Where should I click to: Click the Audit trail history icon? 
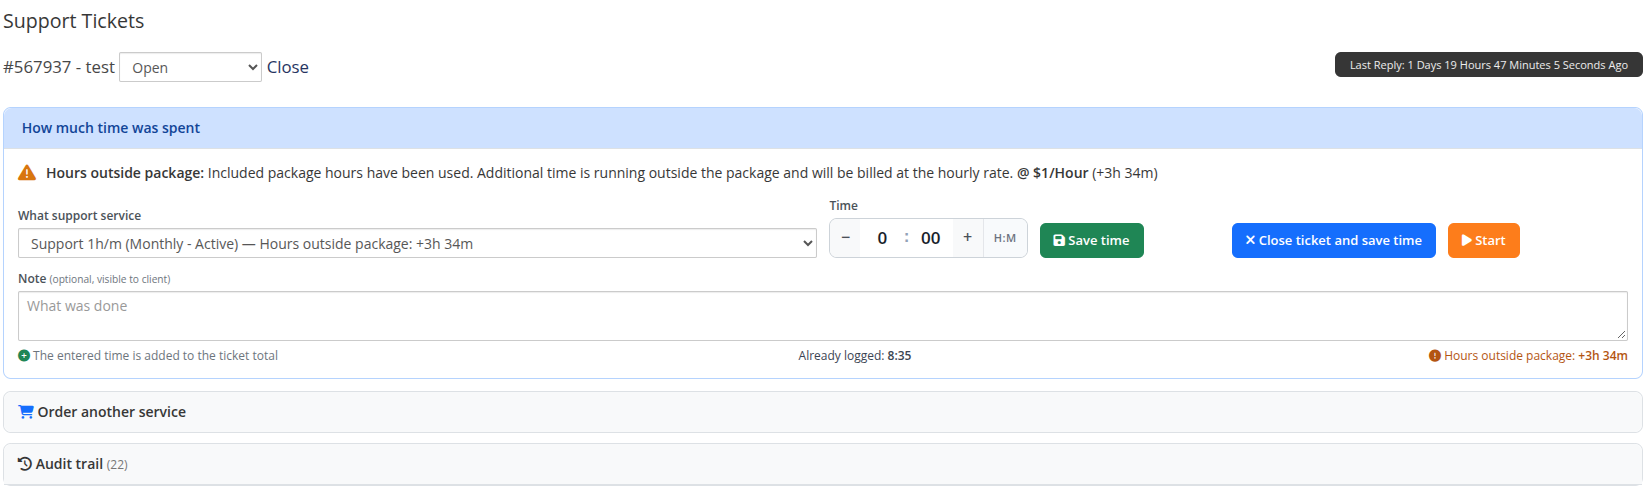pyautogui.click(x=25, y=464)
